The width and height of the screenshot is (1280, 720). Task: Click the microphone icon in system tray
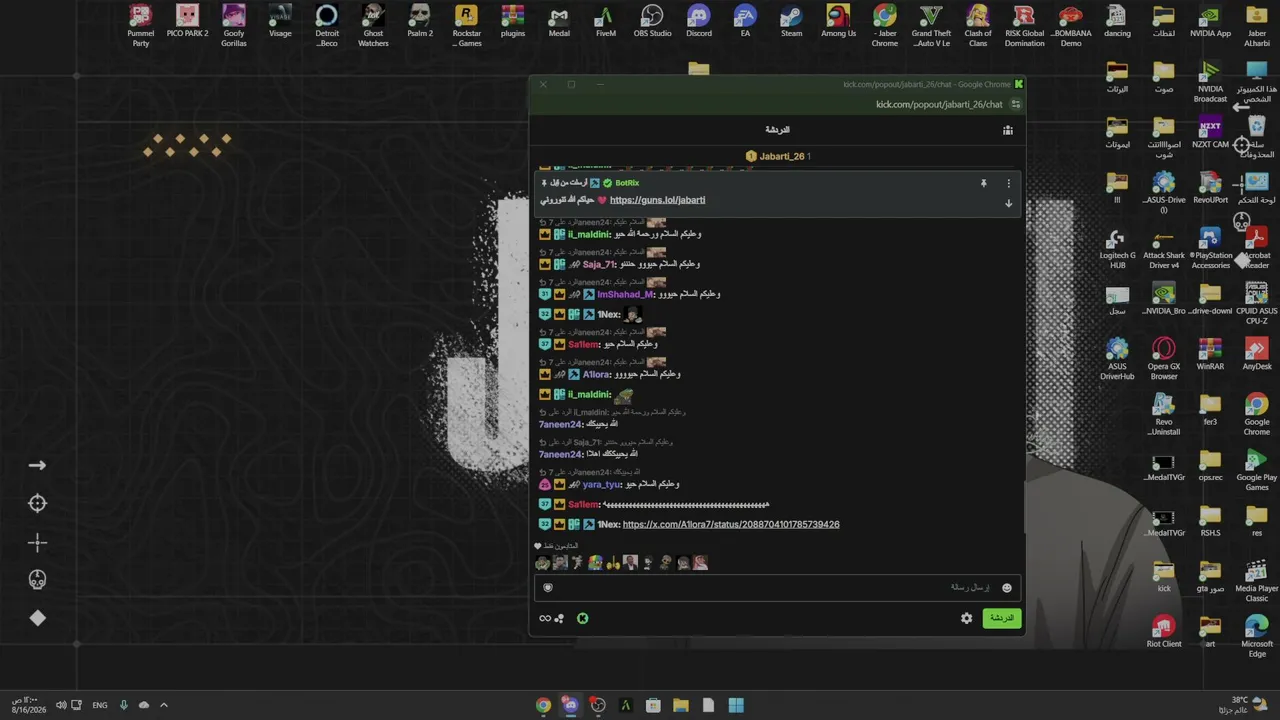(x=124, y=705)
